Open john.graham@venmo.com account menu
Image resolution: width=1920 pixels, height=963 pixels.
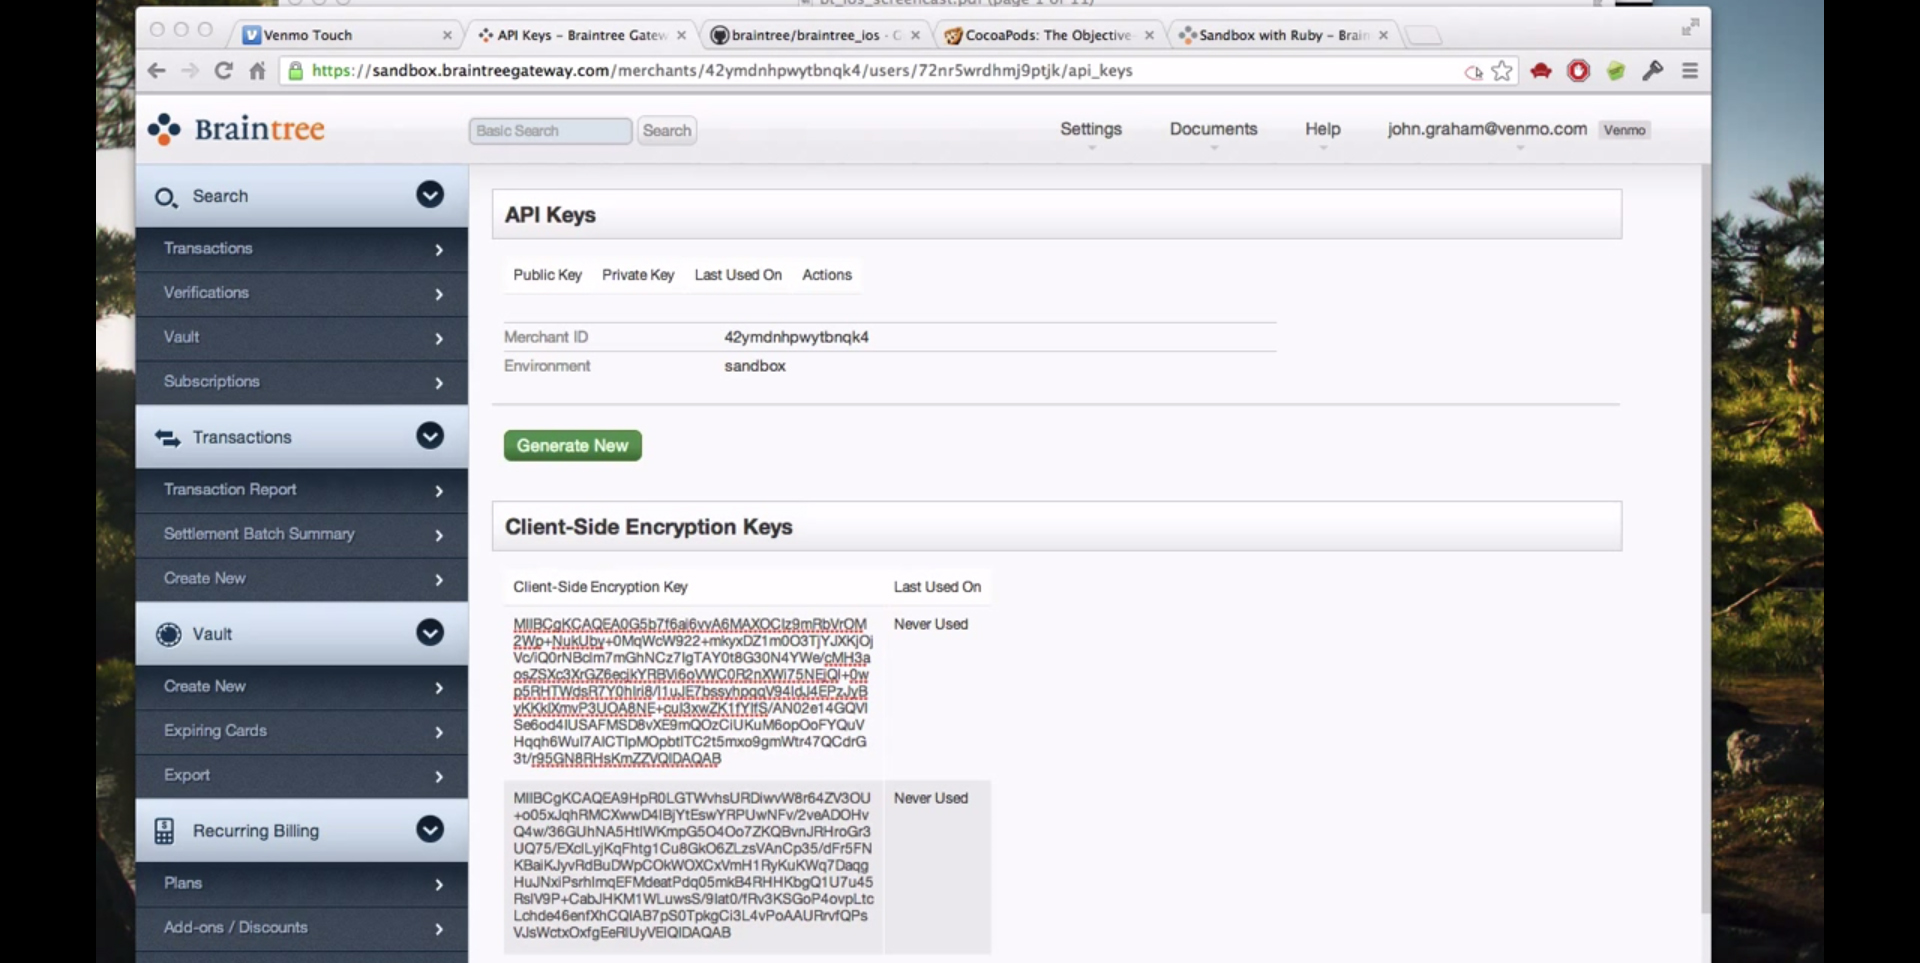[x=1486, y=129]
